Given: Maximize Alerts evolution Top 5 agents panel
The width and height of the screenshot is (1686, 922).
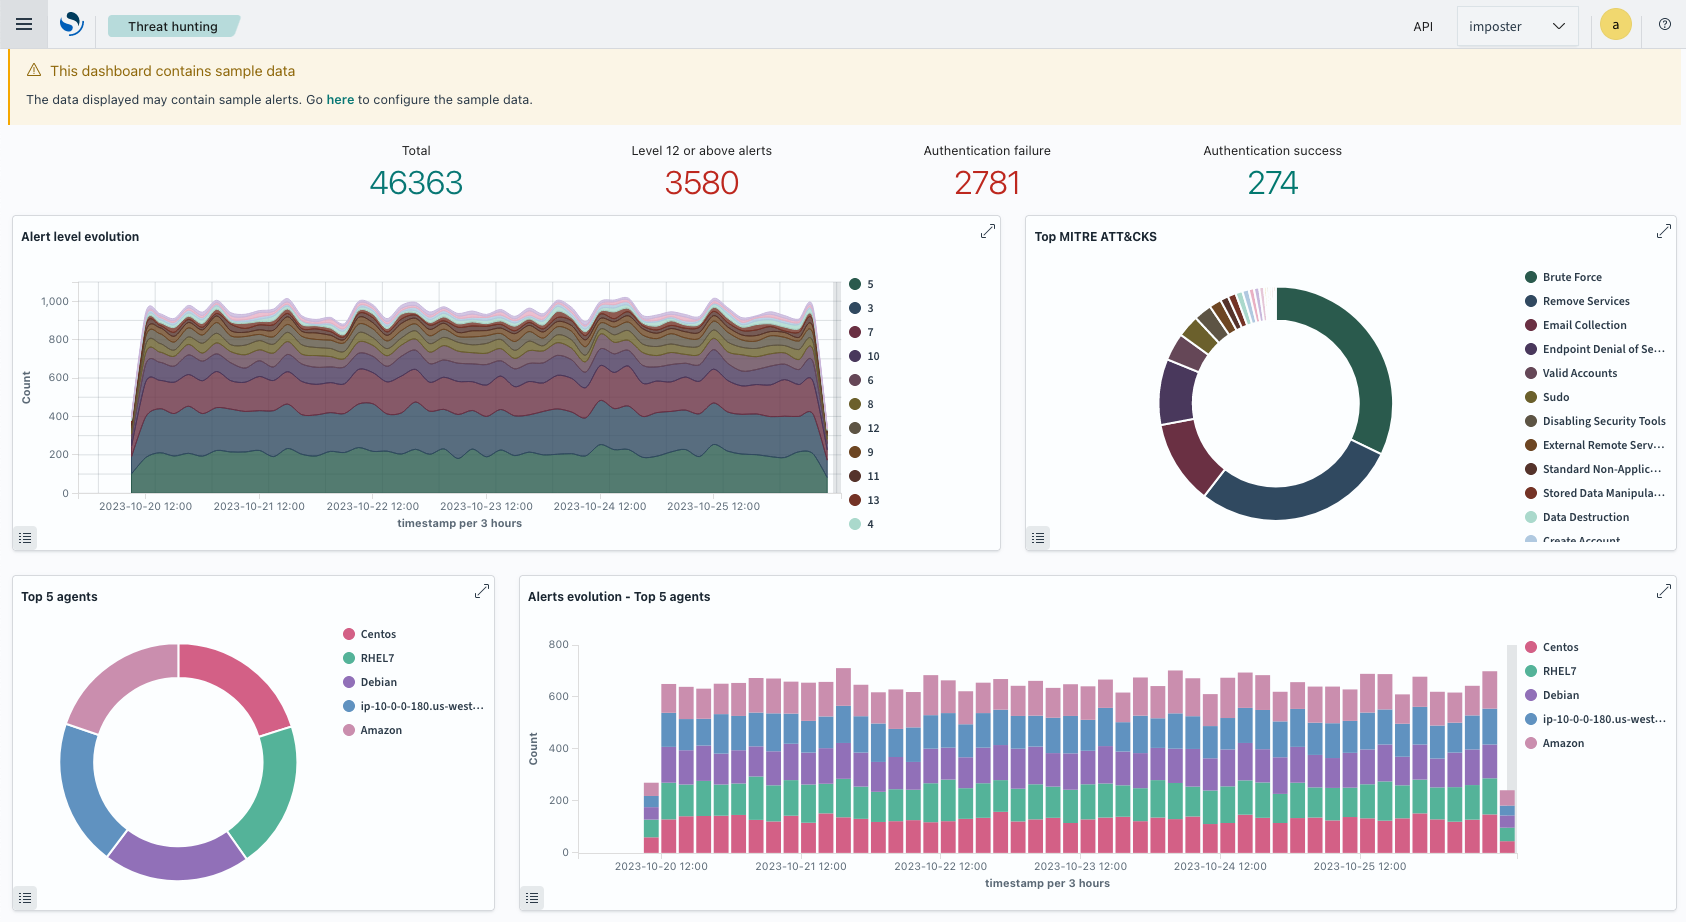Looking at the screenshot, I should pyautogui.click(x=1664, y=591).
